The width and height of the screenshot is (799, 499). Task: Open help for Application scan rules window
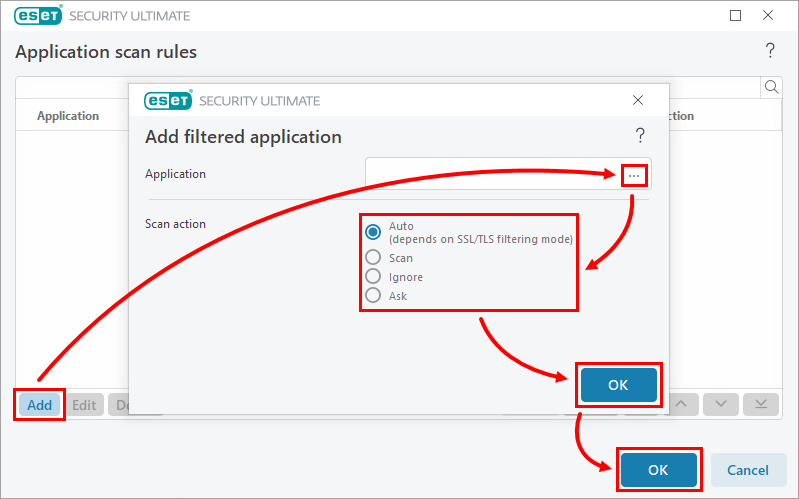[x=769, y=51]
